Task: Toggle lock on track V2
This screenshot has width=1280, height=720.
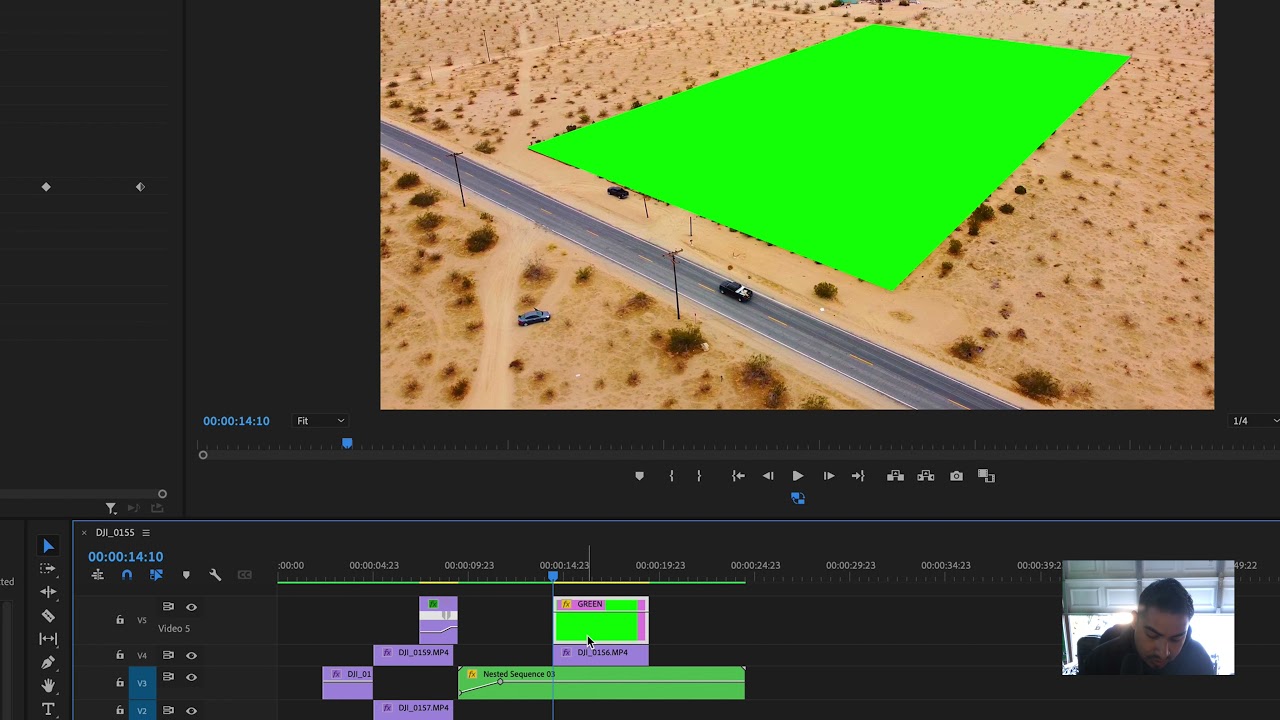Action: (x=120, y=710)
